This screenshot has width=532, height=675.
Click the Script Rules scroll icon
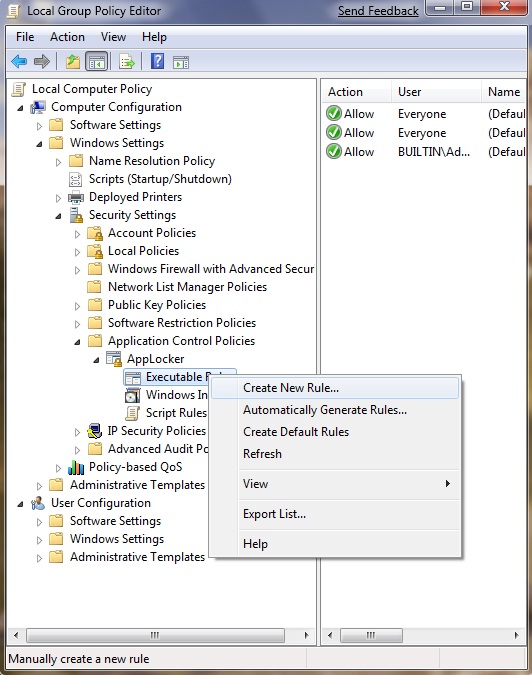coord(132,413)
